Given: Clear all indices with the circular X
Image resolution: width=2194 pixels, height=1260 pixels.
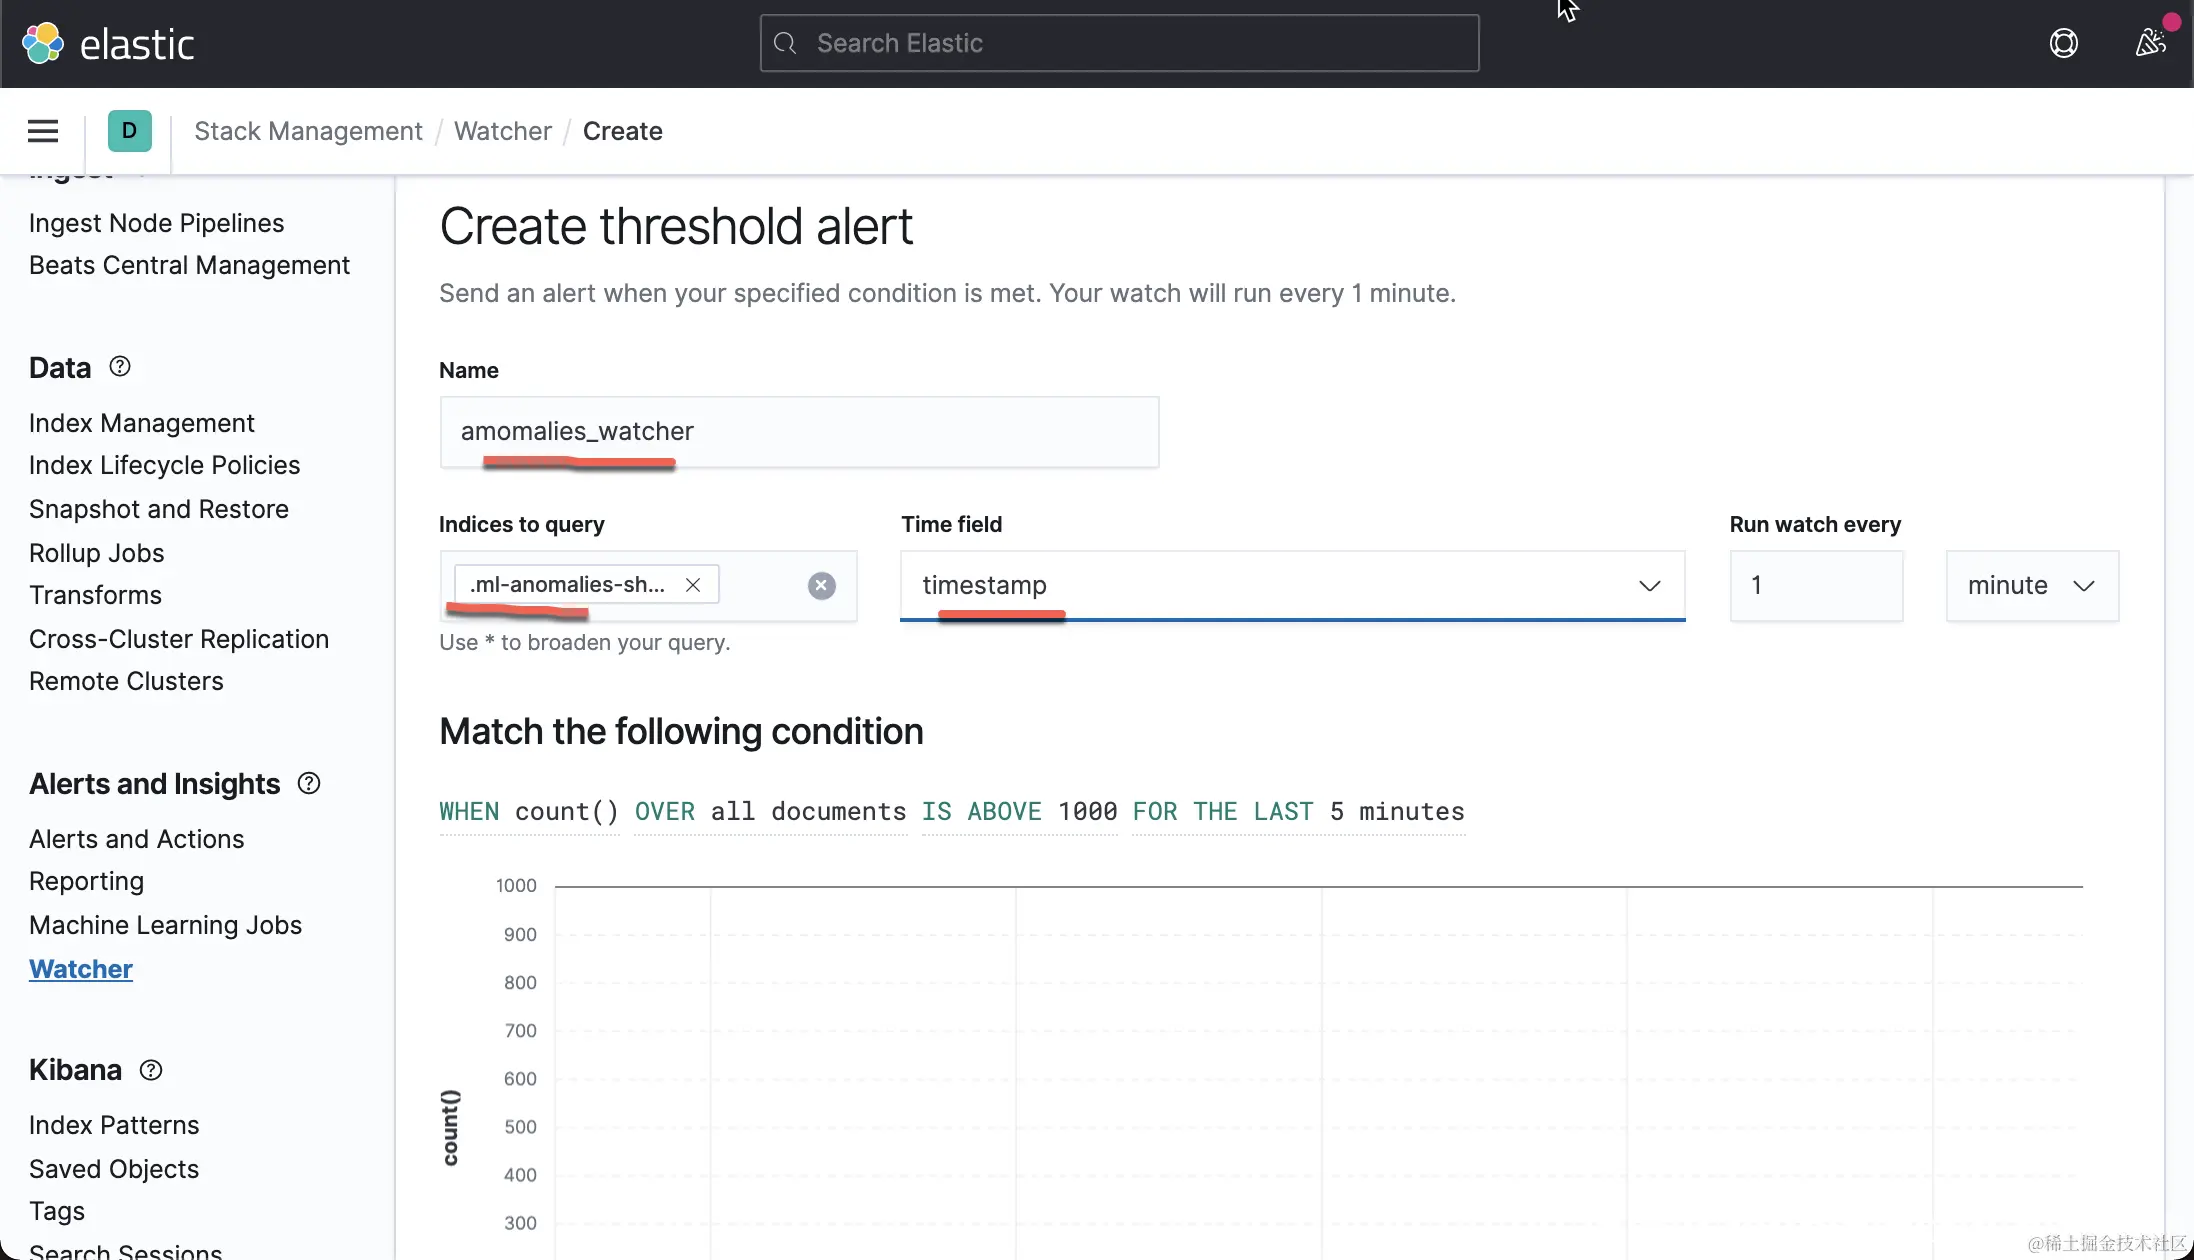Looking at the screenshot, I should pyautogui.click(x=821, y=586).
